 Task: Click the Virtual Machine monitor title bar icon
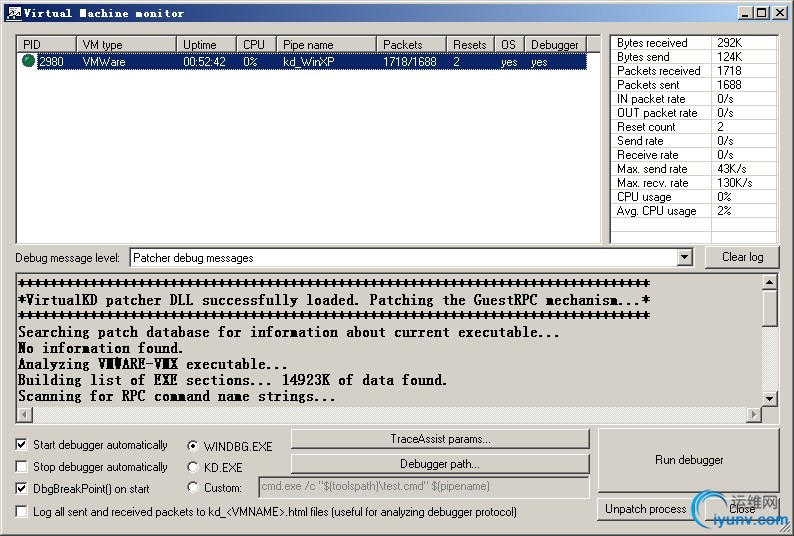[14, 13]
